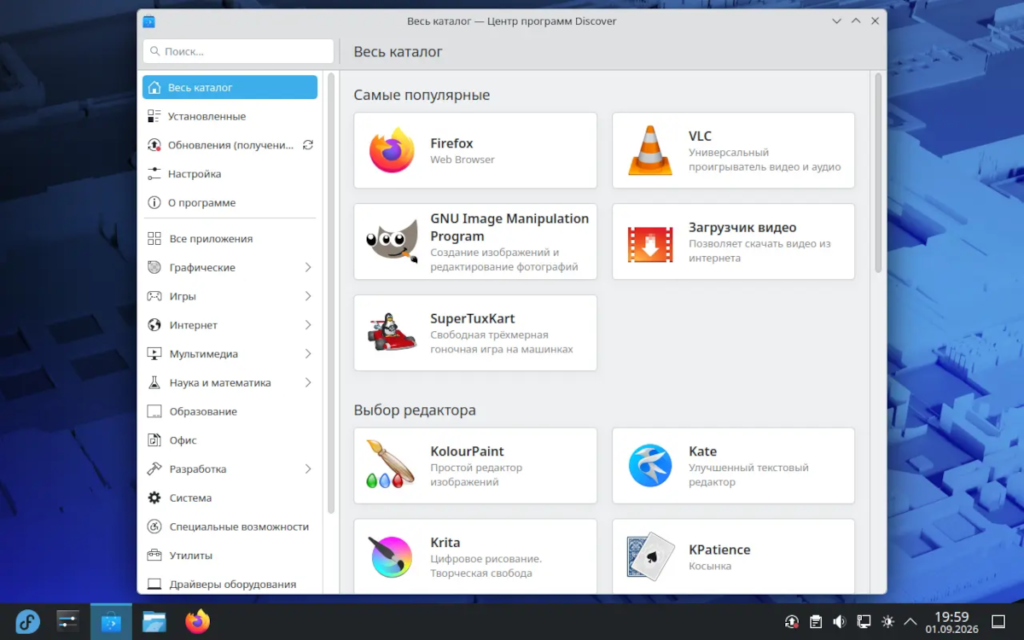Click the Специальные возможности accessibility icon
The height and width of the screenshot is (640, 1024).
[154, 526]
